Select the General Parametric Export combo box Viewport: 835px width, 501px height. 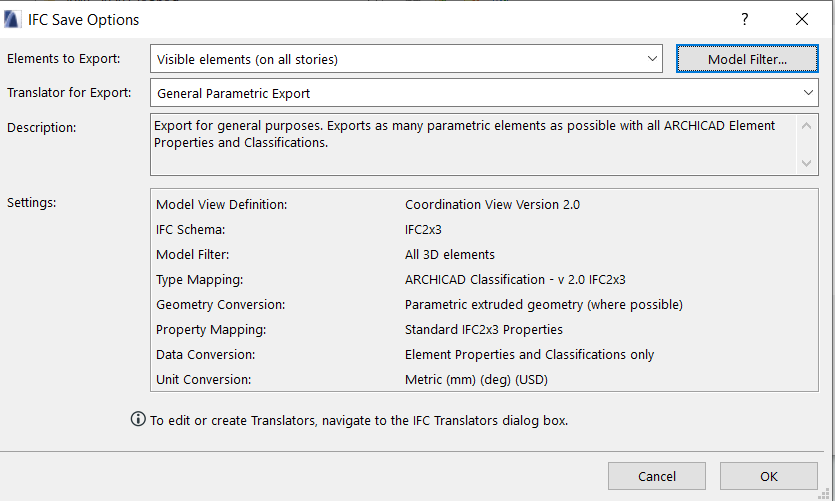click(x=484, y=93)
